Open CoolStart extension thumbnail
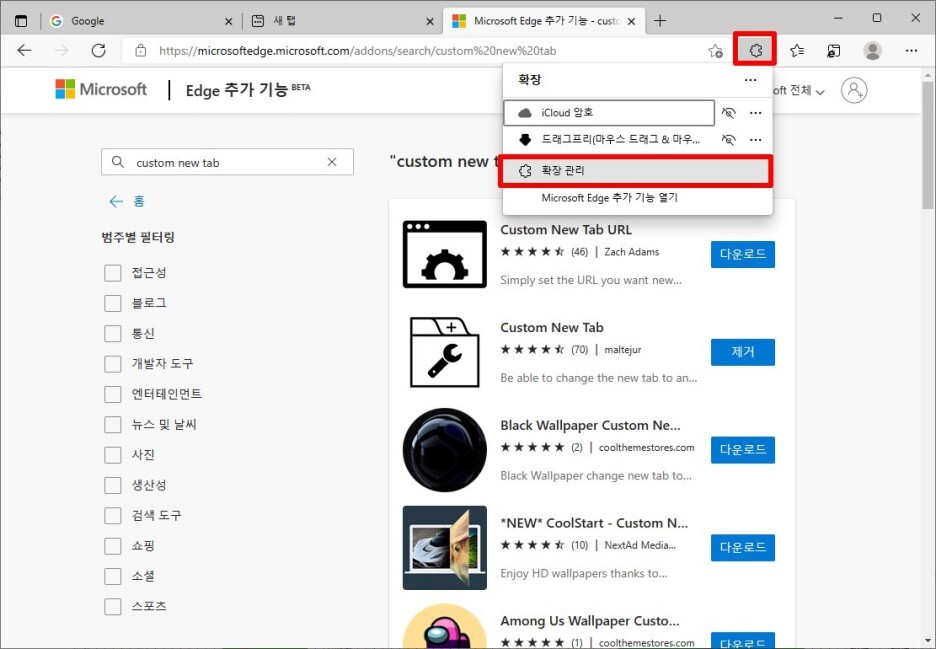 click(x=445, y=548)
